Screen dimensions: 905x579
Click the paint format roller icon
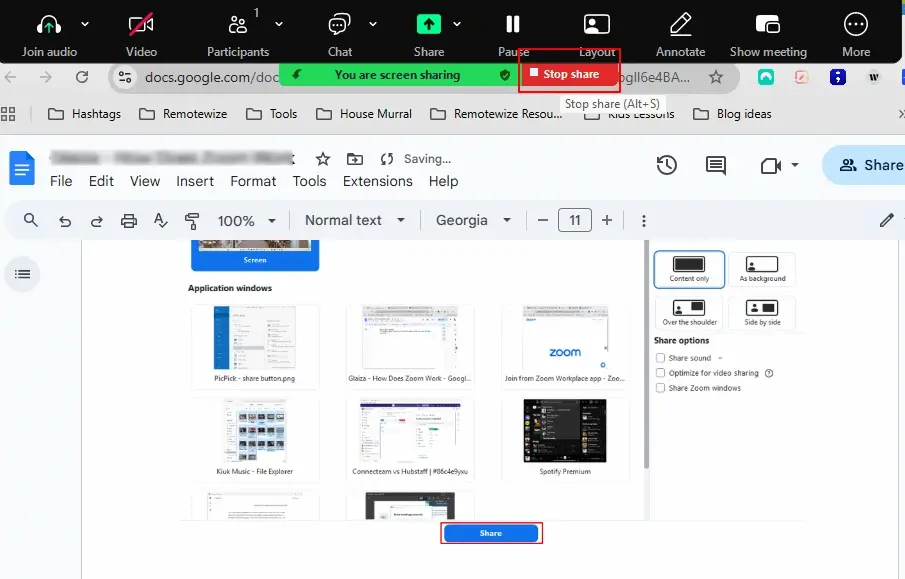coord(192,221)
